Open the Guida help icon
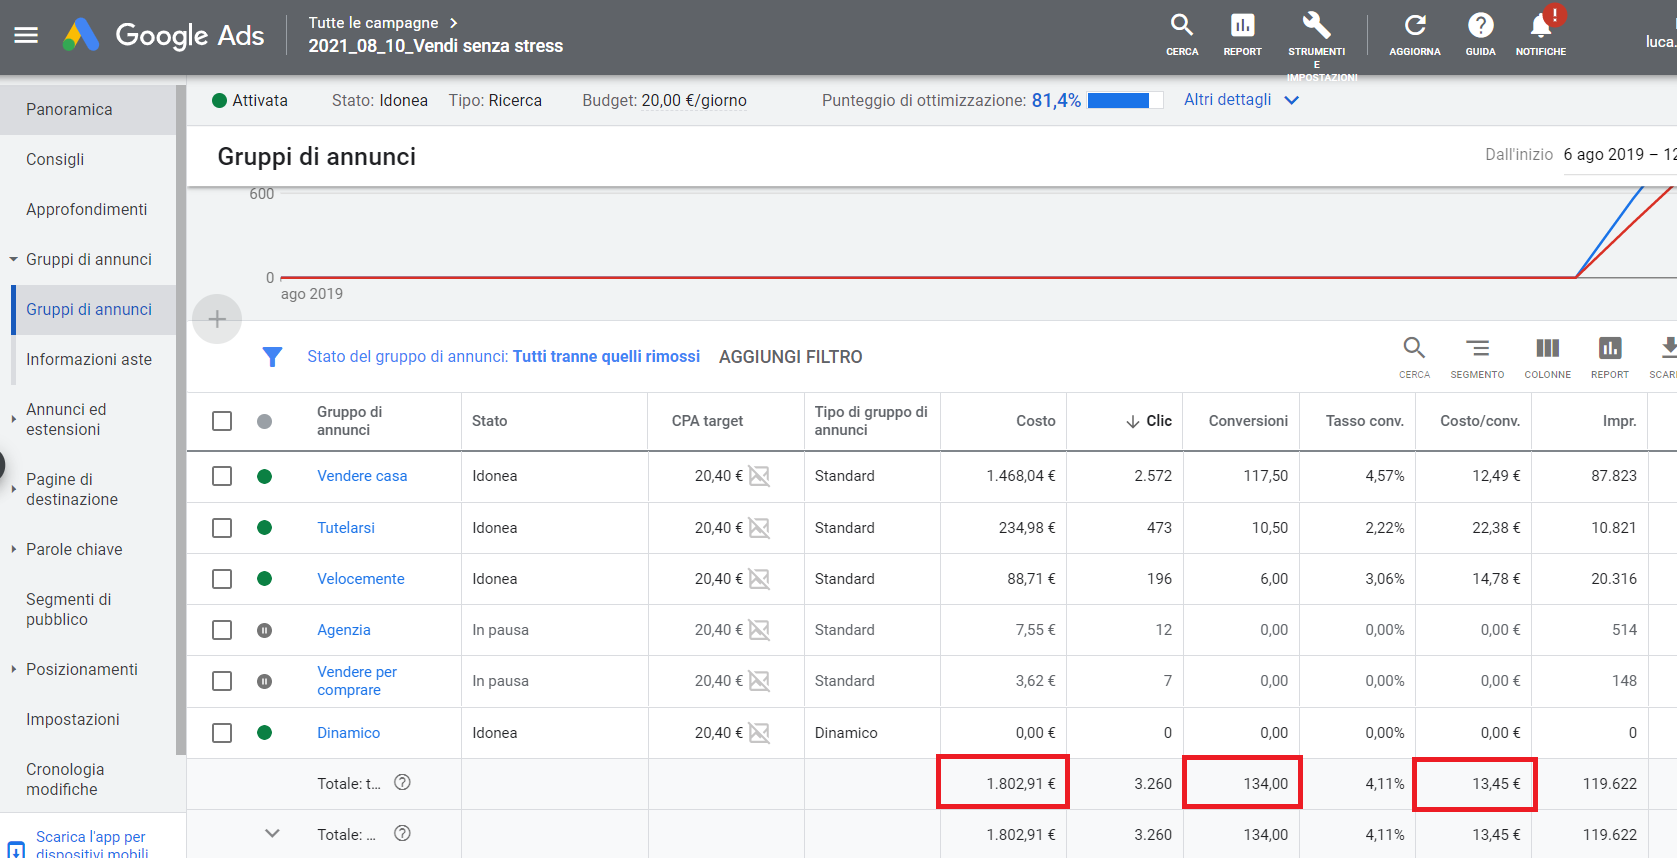This screenshot has width=1677, height=858. [1480, 26]
